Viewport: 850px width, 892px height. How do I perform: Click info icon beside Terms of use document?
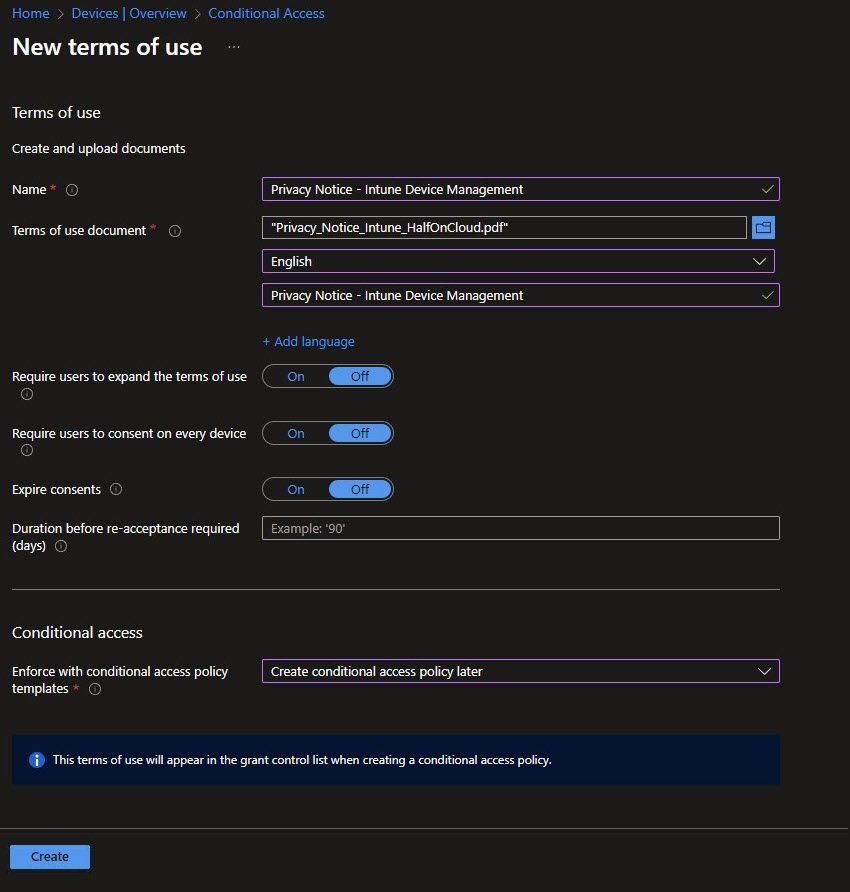pos(175,231)
